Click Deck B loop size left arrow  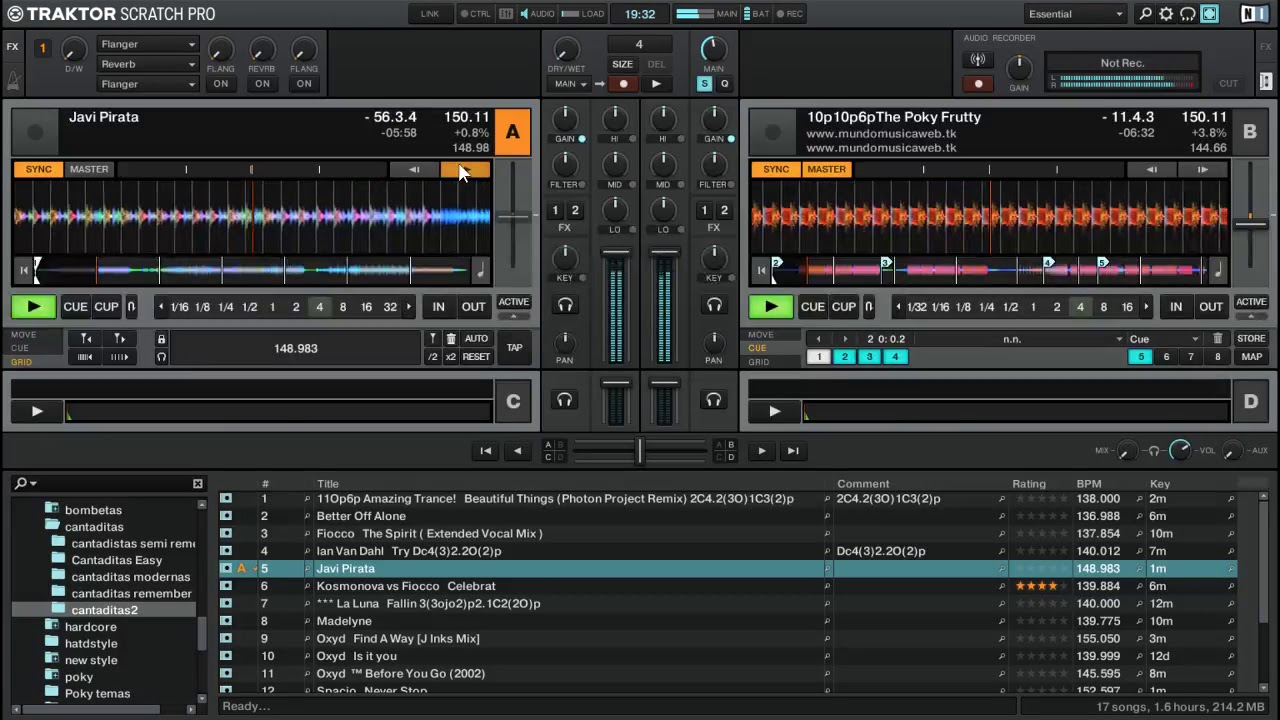pyautogui.click(x=898, y=307)
